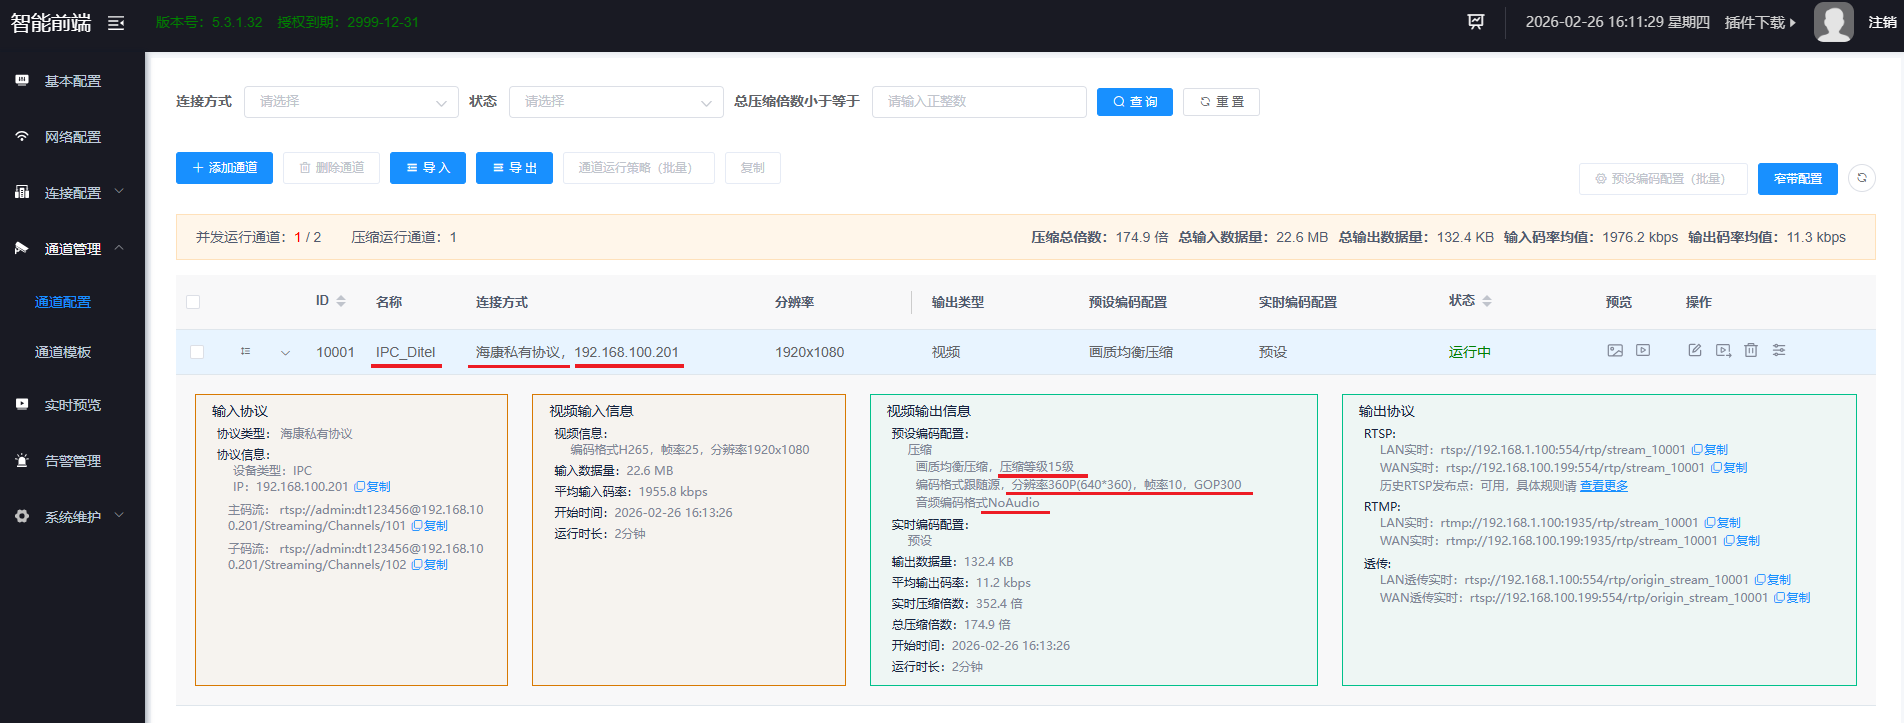Screen dimensions: 1904x723
Task: Copy the RTSP WAN实时 stream URL
Action: point(1729,468)
